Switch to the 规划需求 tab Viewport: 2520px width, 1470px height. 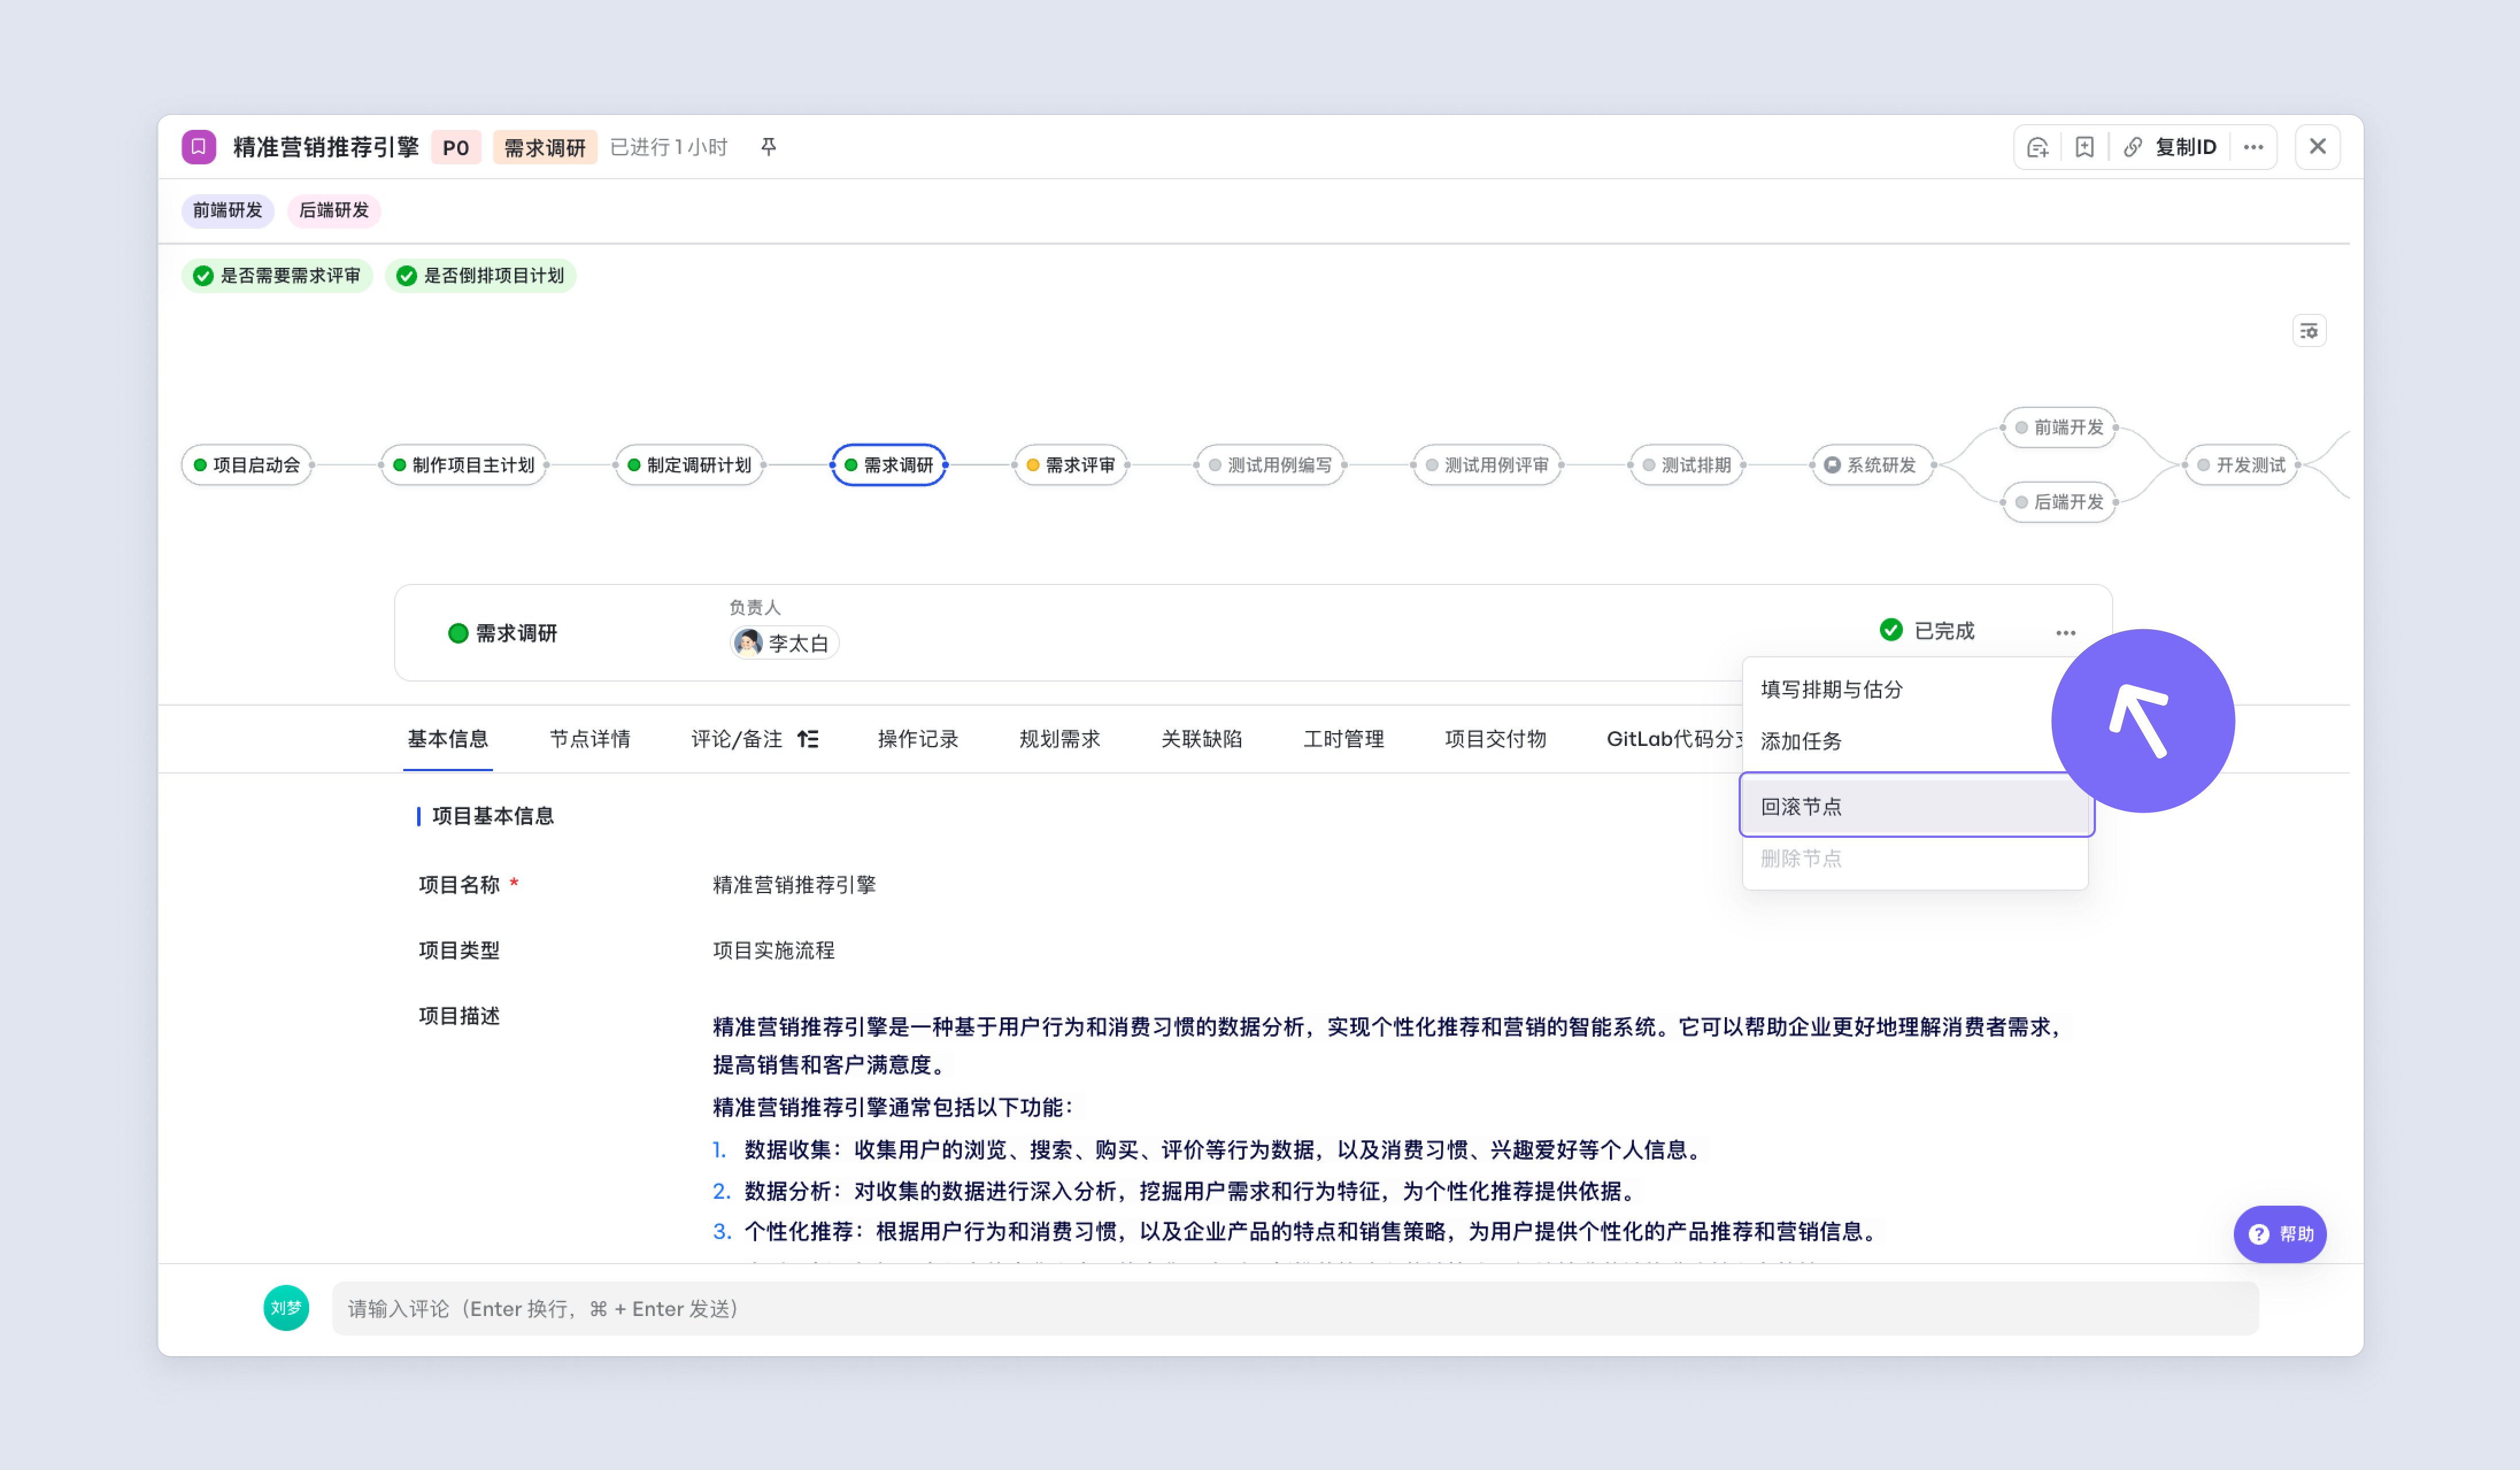1060,739
